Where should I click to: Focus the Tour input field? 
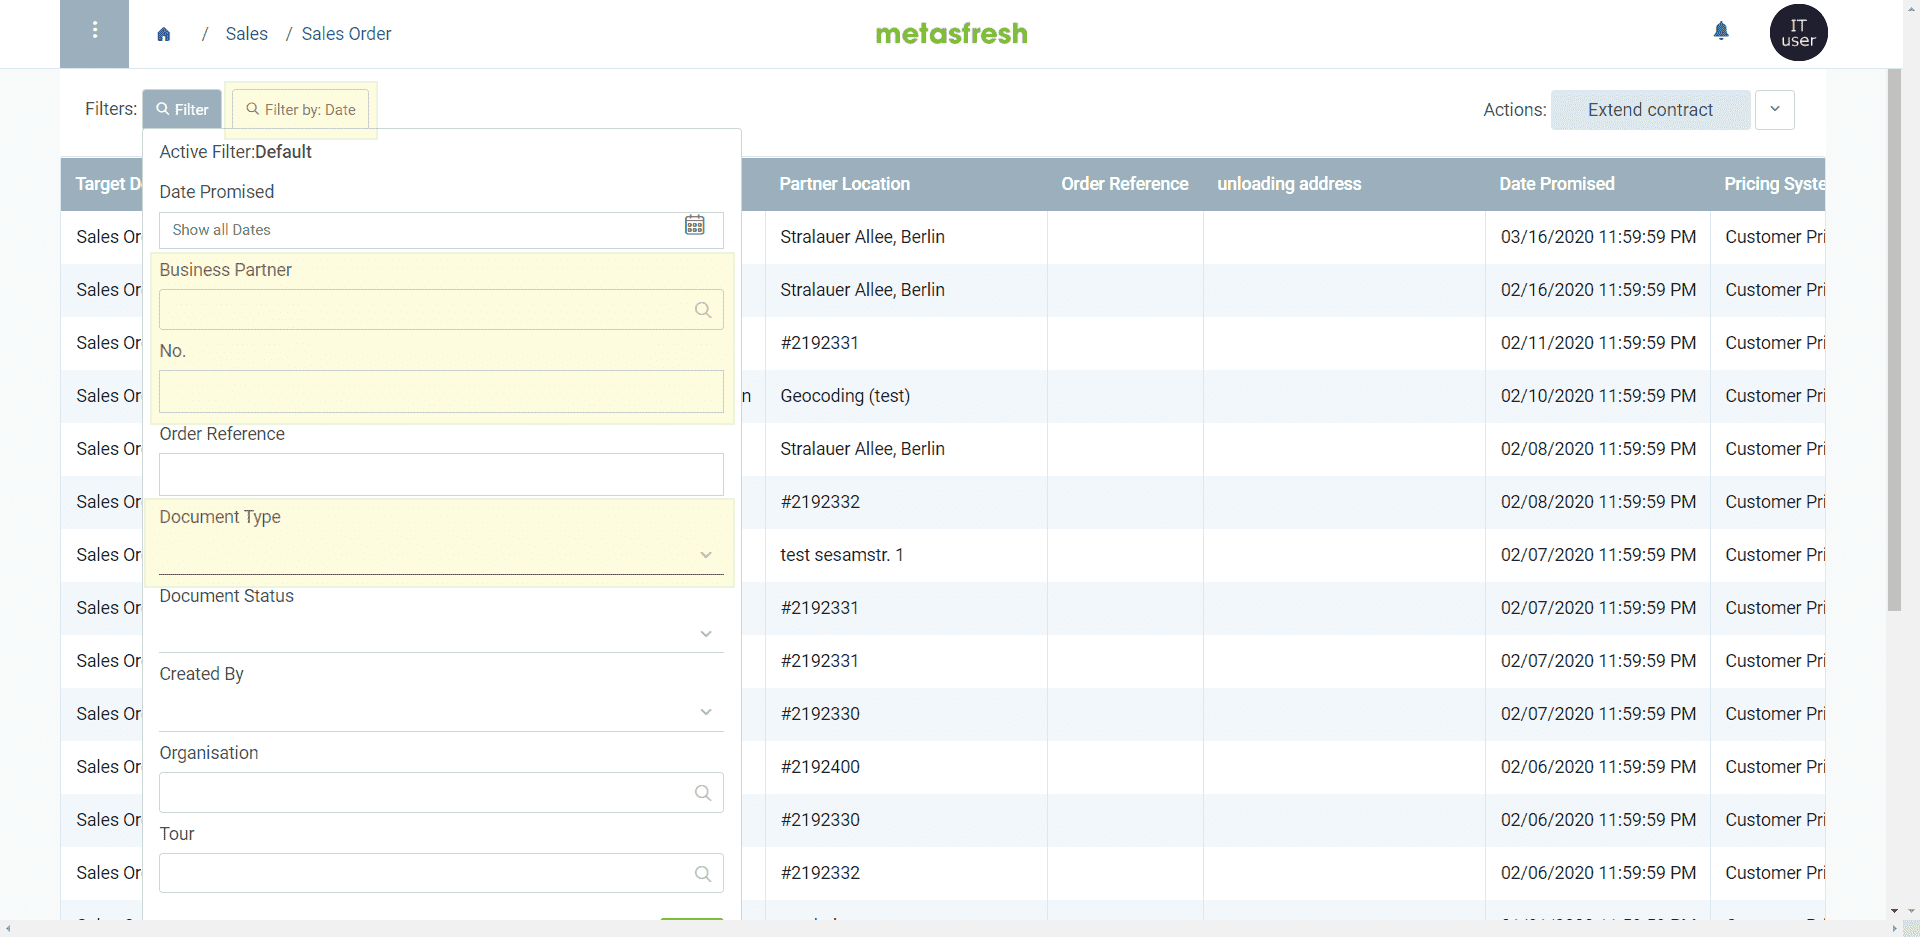(x=441, y=874)
